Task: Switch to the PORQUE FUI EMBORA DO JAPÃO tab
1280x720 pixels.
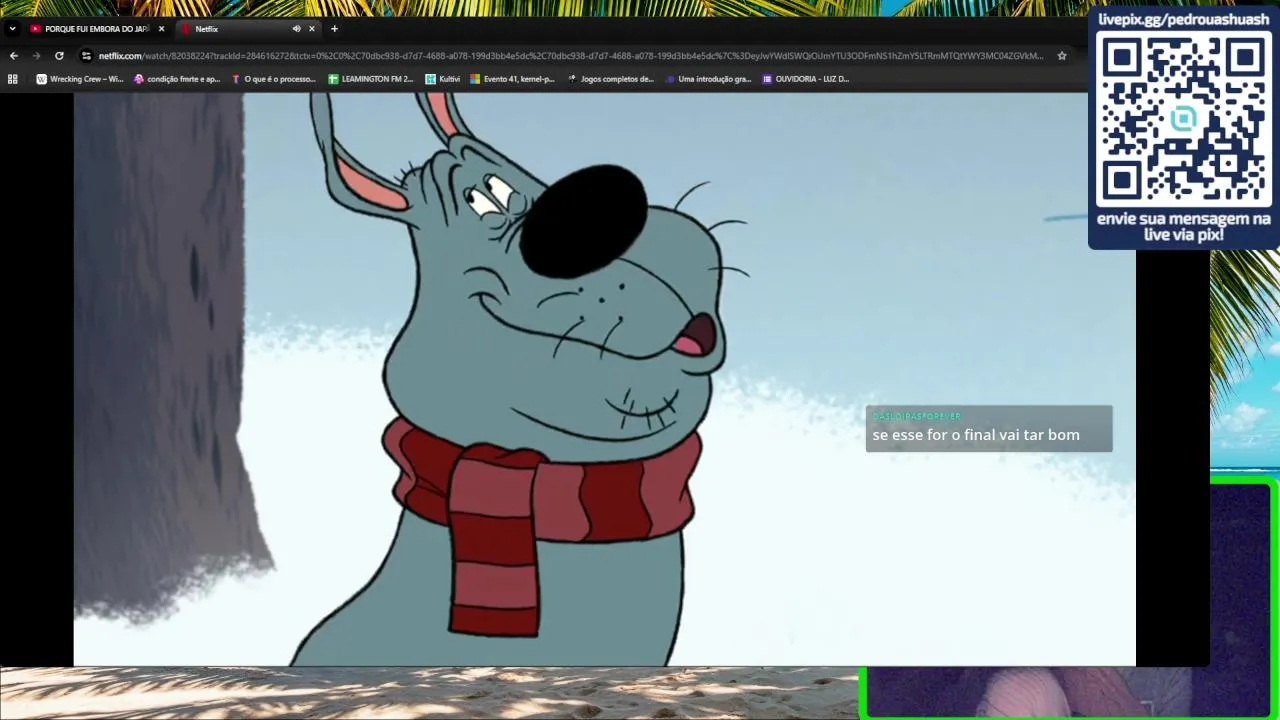Action: (97, 29)
